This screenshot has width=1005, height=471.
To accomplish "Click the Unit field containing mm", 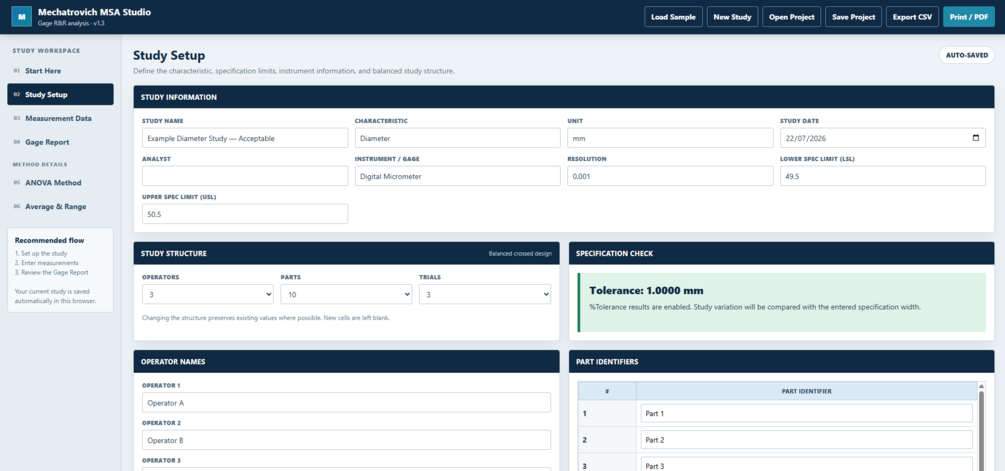I will (x=670, y=138).
